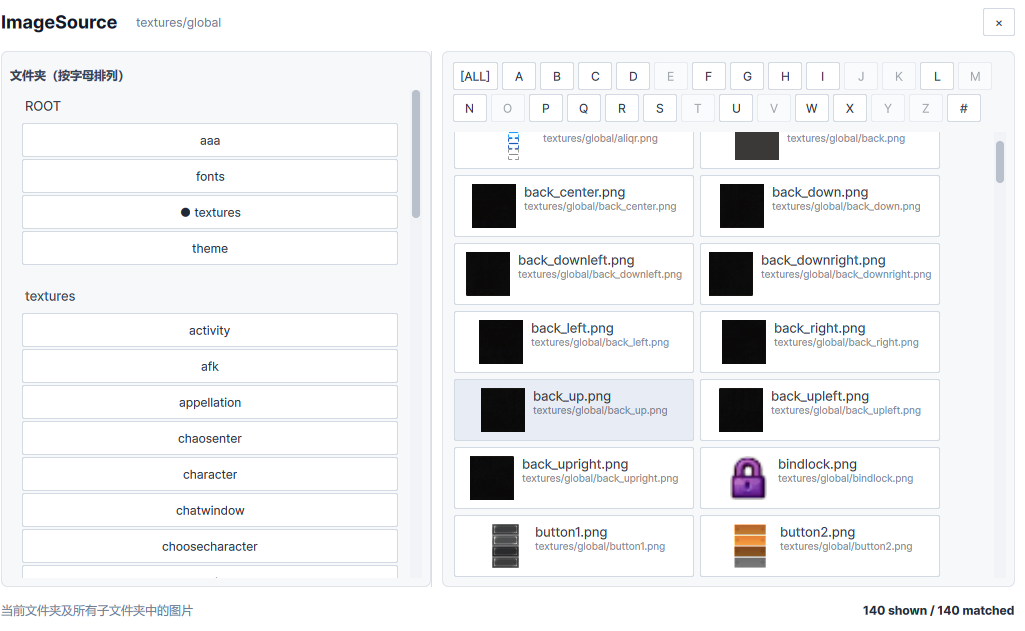Click the bindlock.png file name
This screenshot has width=1025, height=631.
817,464
